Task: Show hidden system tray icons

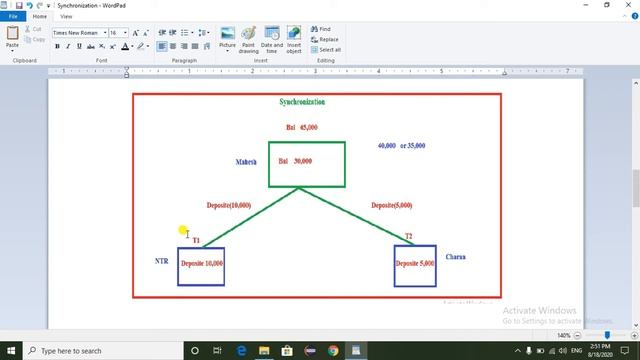Action: pos(518,351)
